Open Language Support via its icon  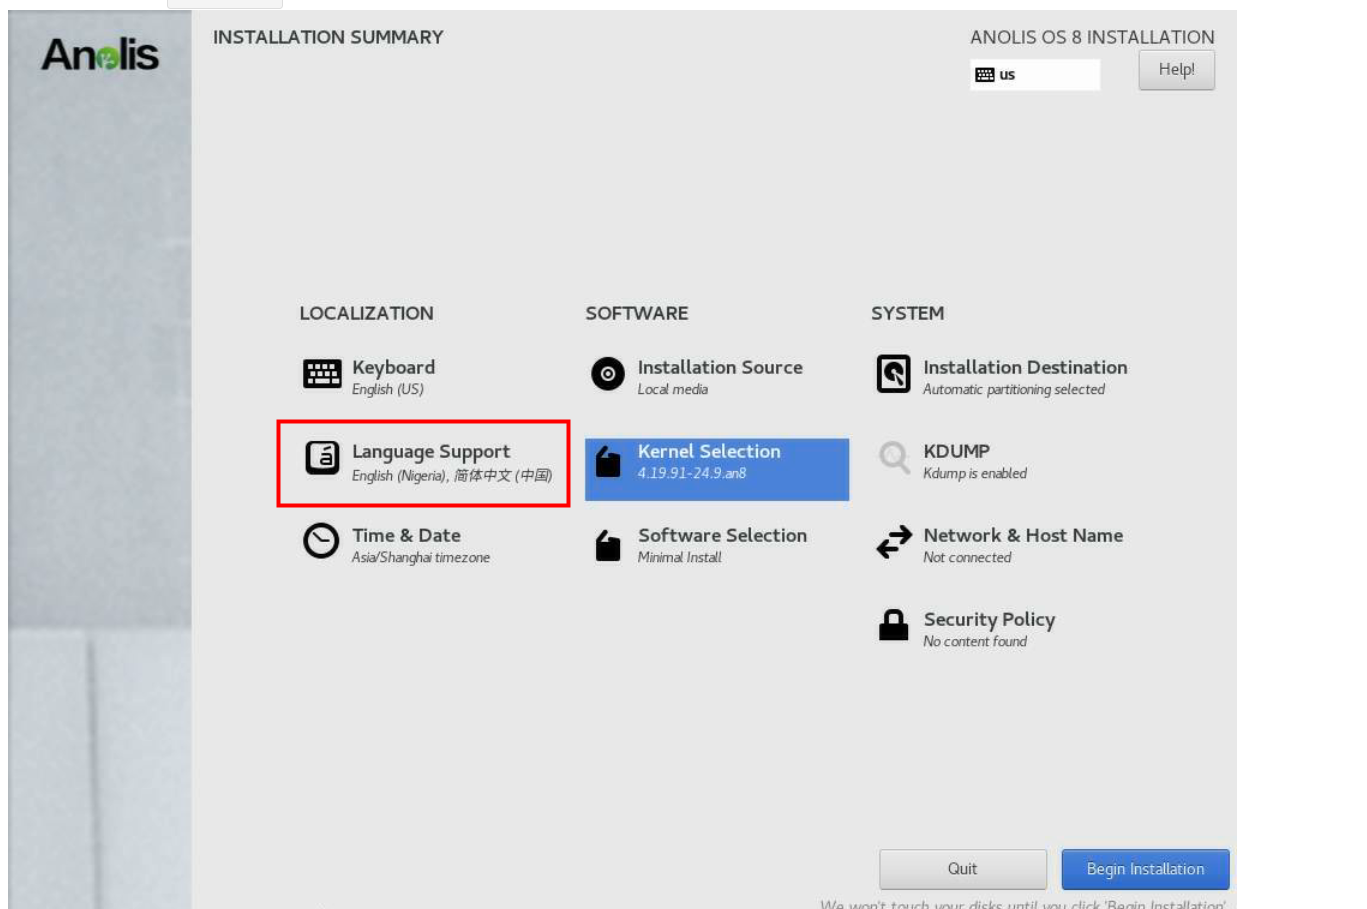pos(322,458)
